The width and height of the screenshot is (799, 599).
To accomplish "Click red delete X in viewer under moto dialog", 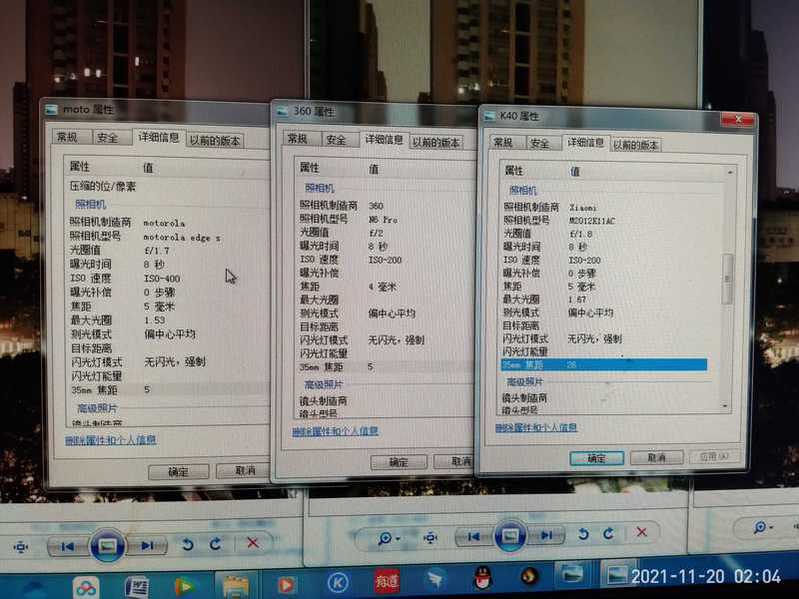I will pos(253,543).
